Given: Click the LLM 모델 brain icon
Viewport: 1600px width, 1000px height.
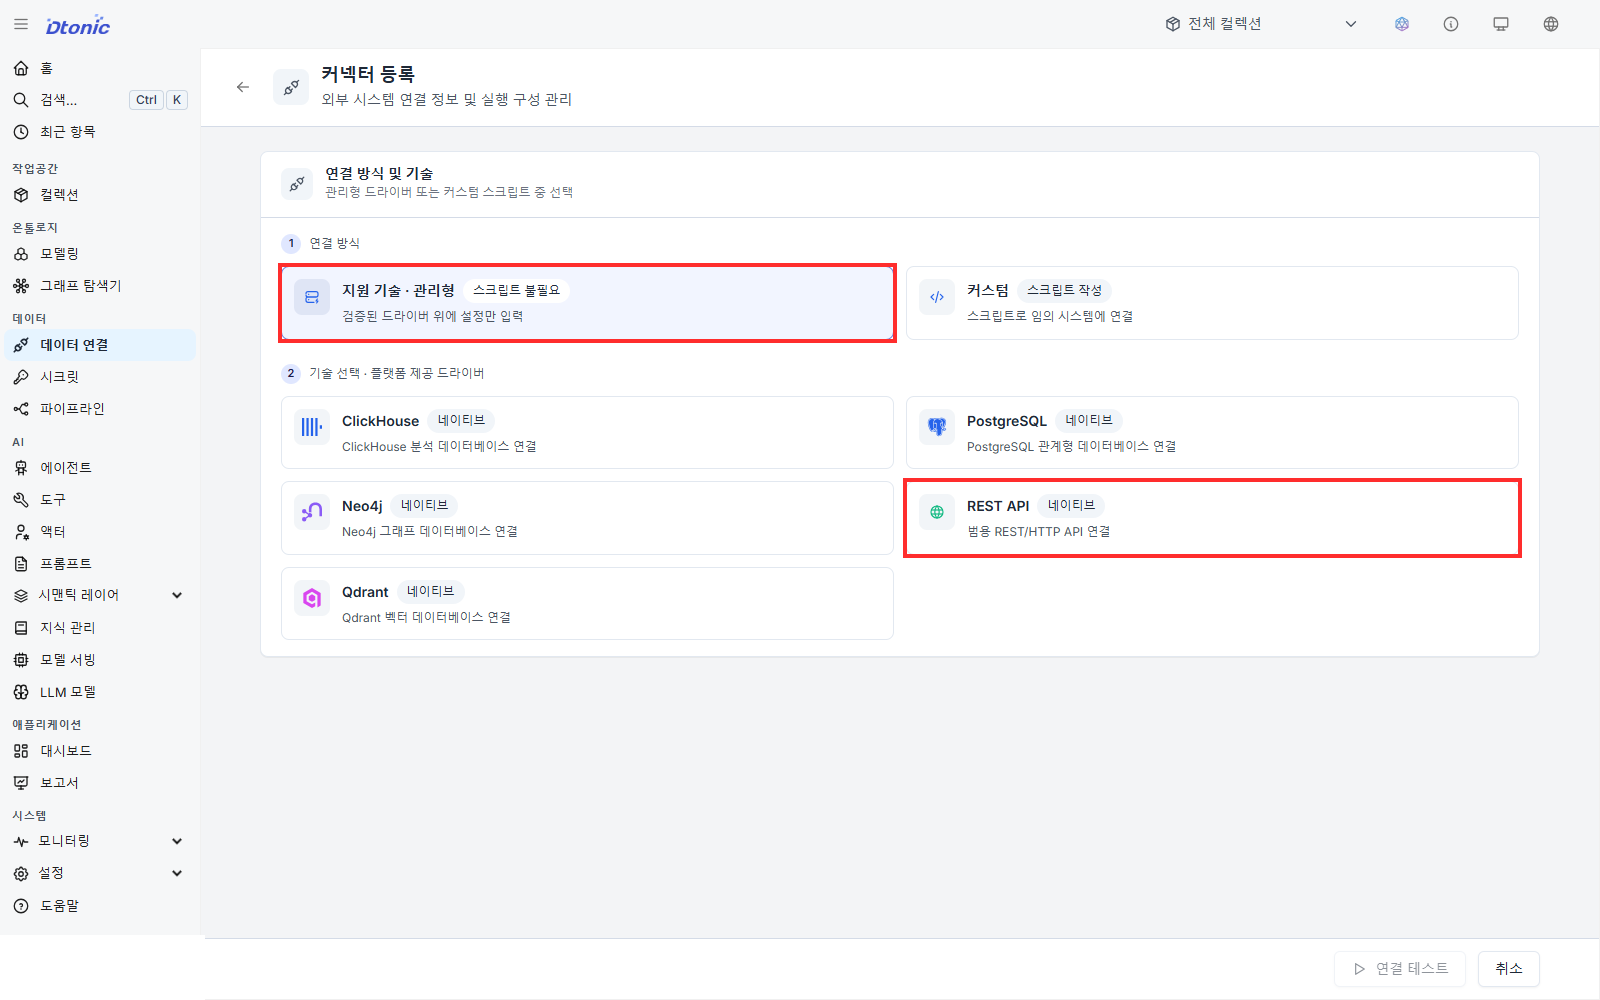Looking at the screenshot, I should coord(21,692).
